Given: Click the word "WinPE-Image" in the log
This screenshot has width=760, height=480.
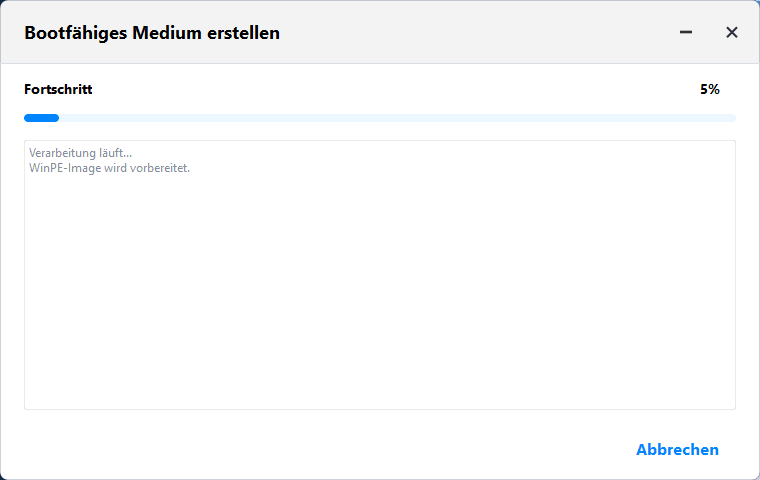Looking at the screenshot, I should click(x=65, y=168).
